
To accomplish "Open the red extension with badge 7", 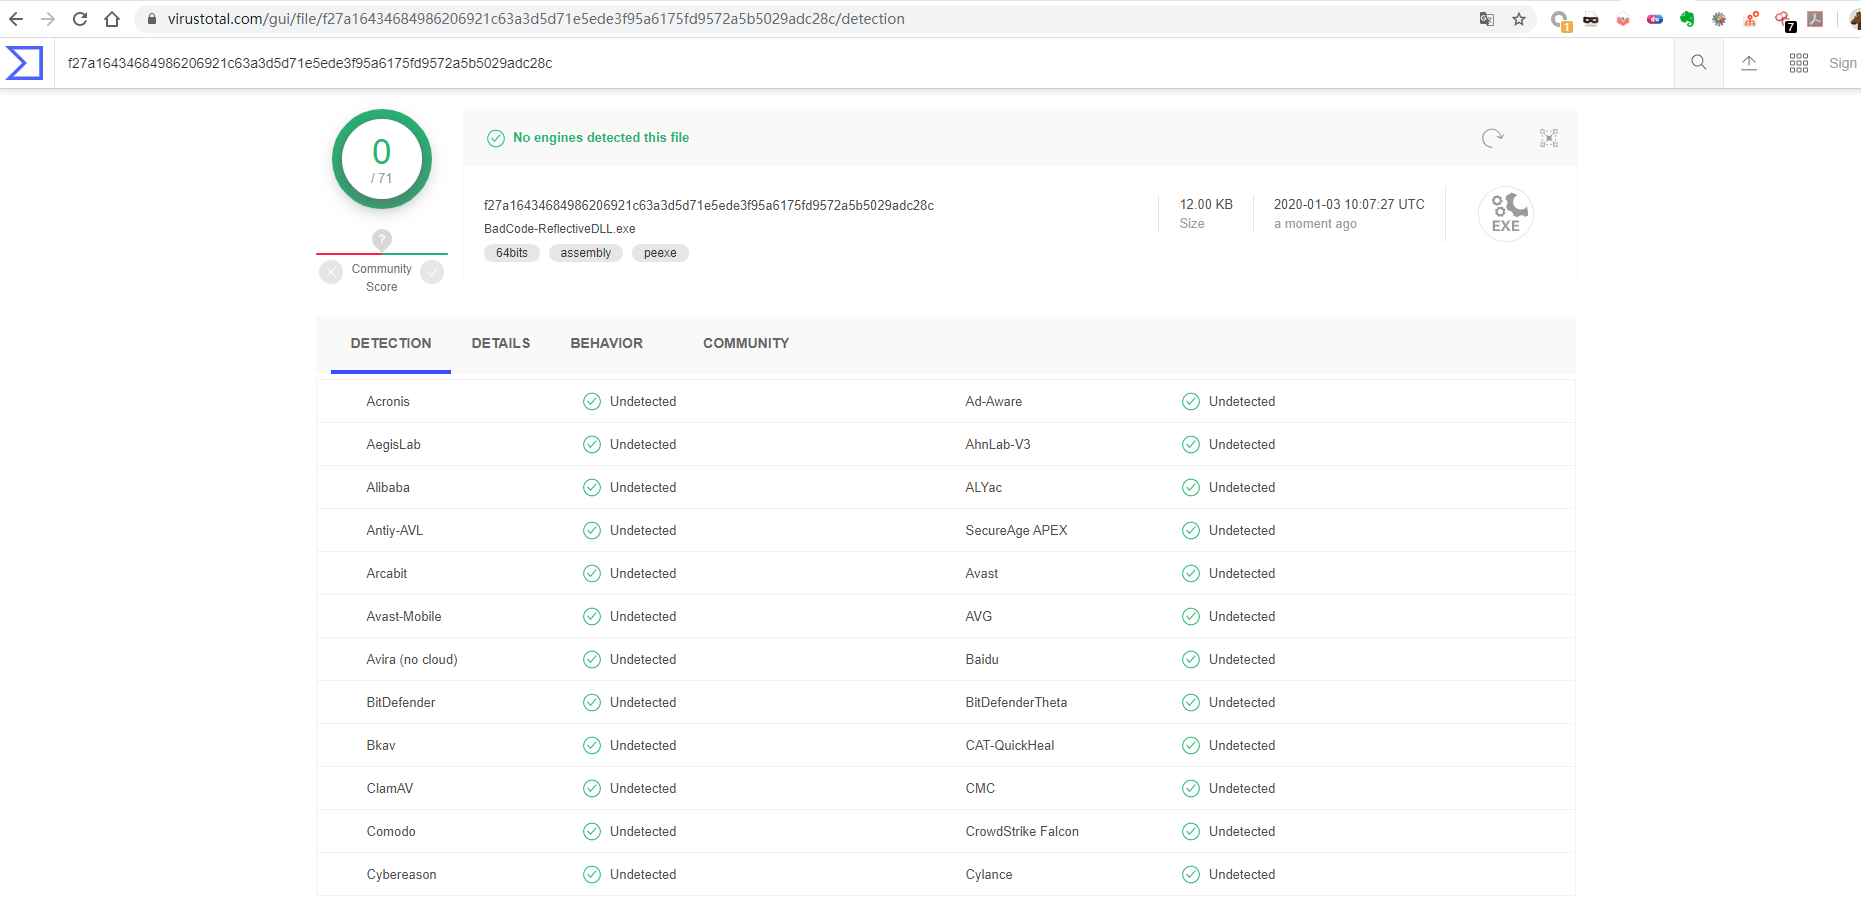I will tap(1785, 20).
